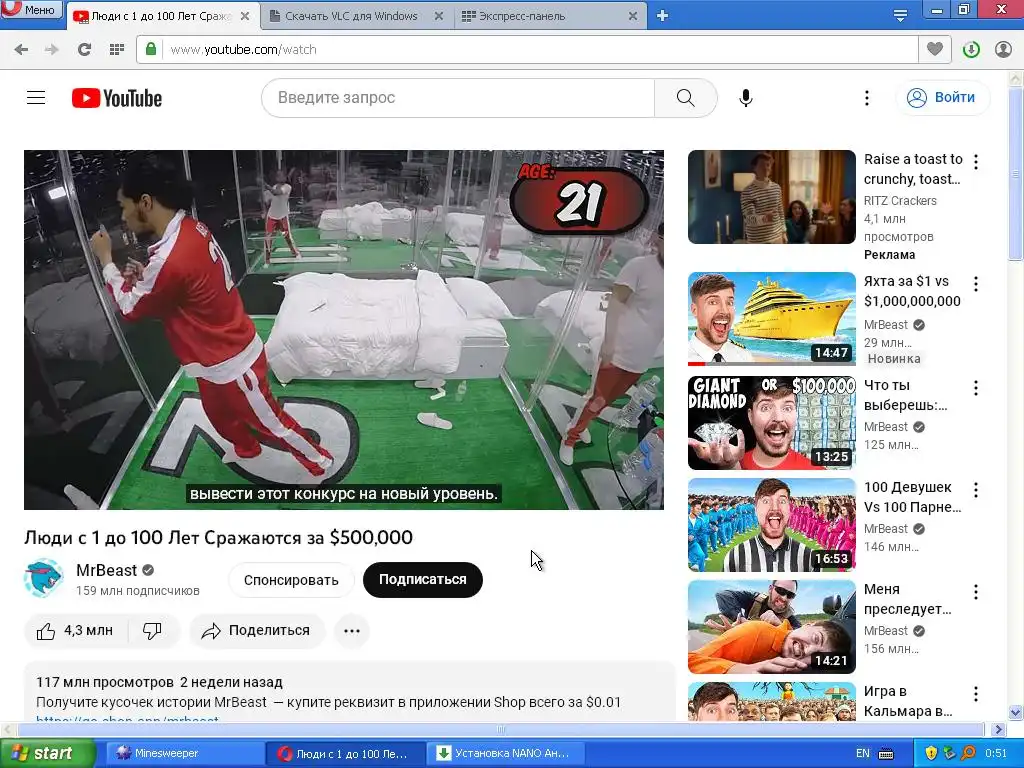Open the browser profile account icon

[x=1003, y=50]
